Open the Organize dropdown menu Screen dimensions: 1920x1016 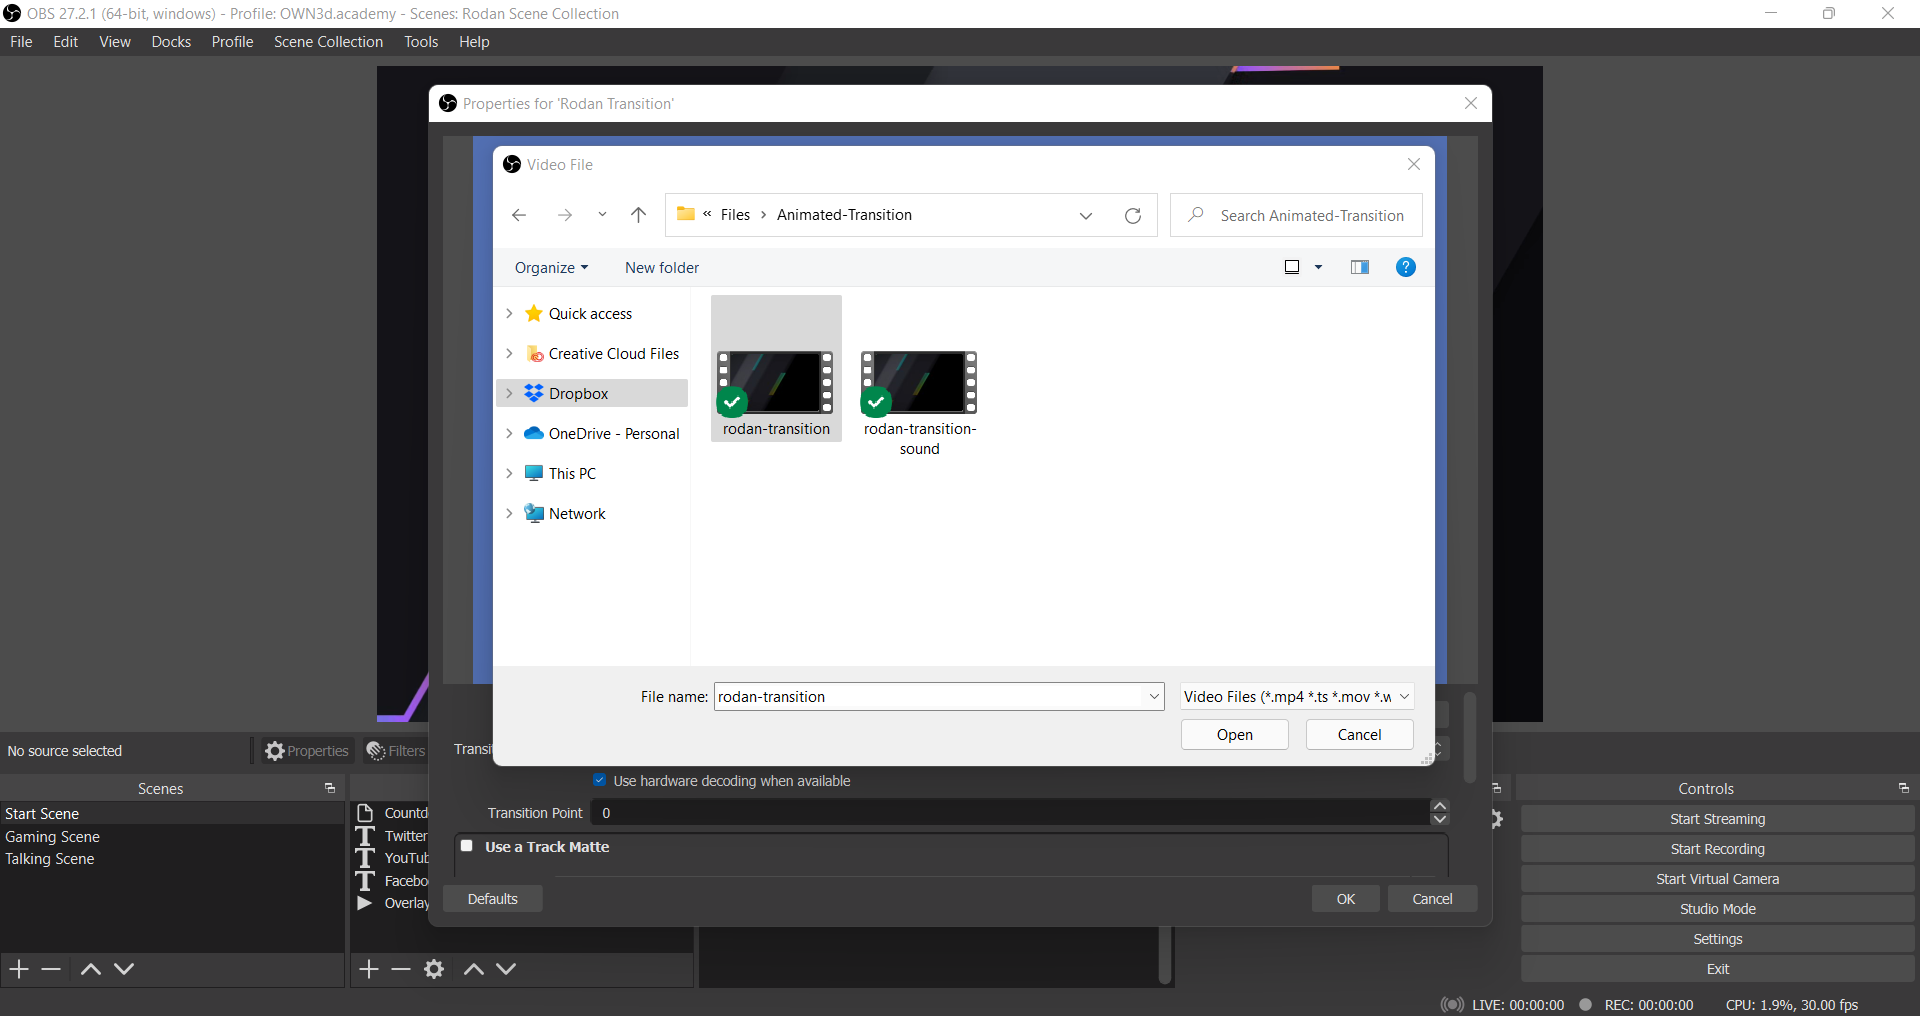[x=551, y=268]
